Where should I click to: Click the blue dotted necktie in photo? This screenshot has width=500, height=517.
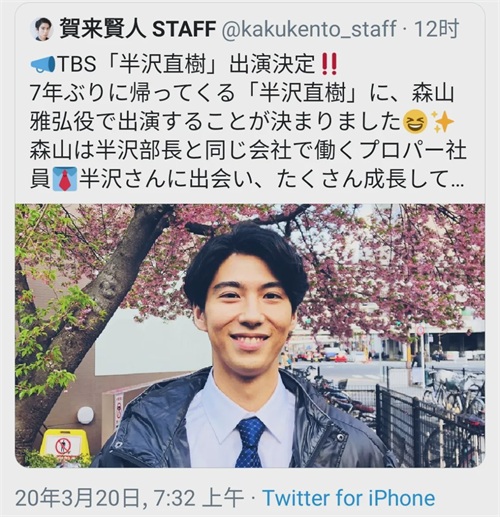250,442
